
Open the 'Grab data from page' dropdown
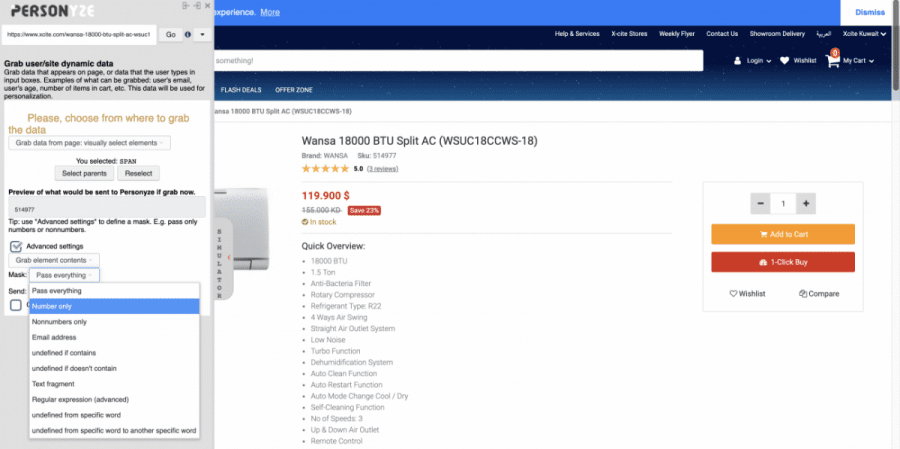[90, 143]
